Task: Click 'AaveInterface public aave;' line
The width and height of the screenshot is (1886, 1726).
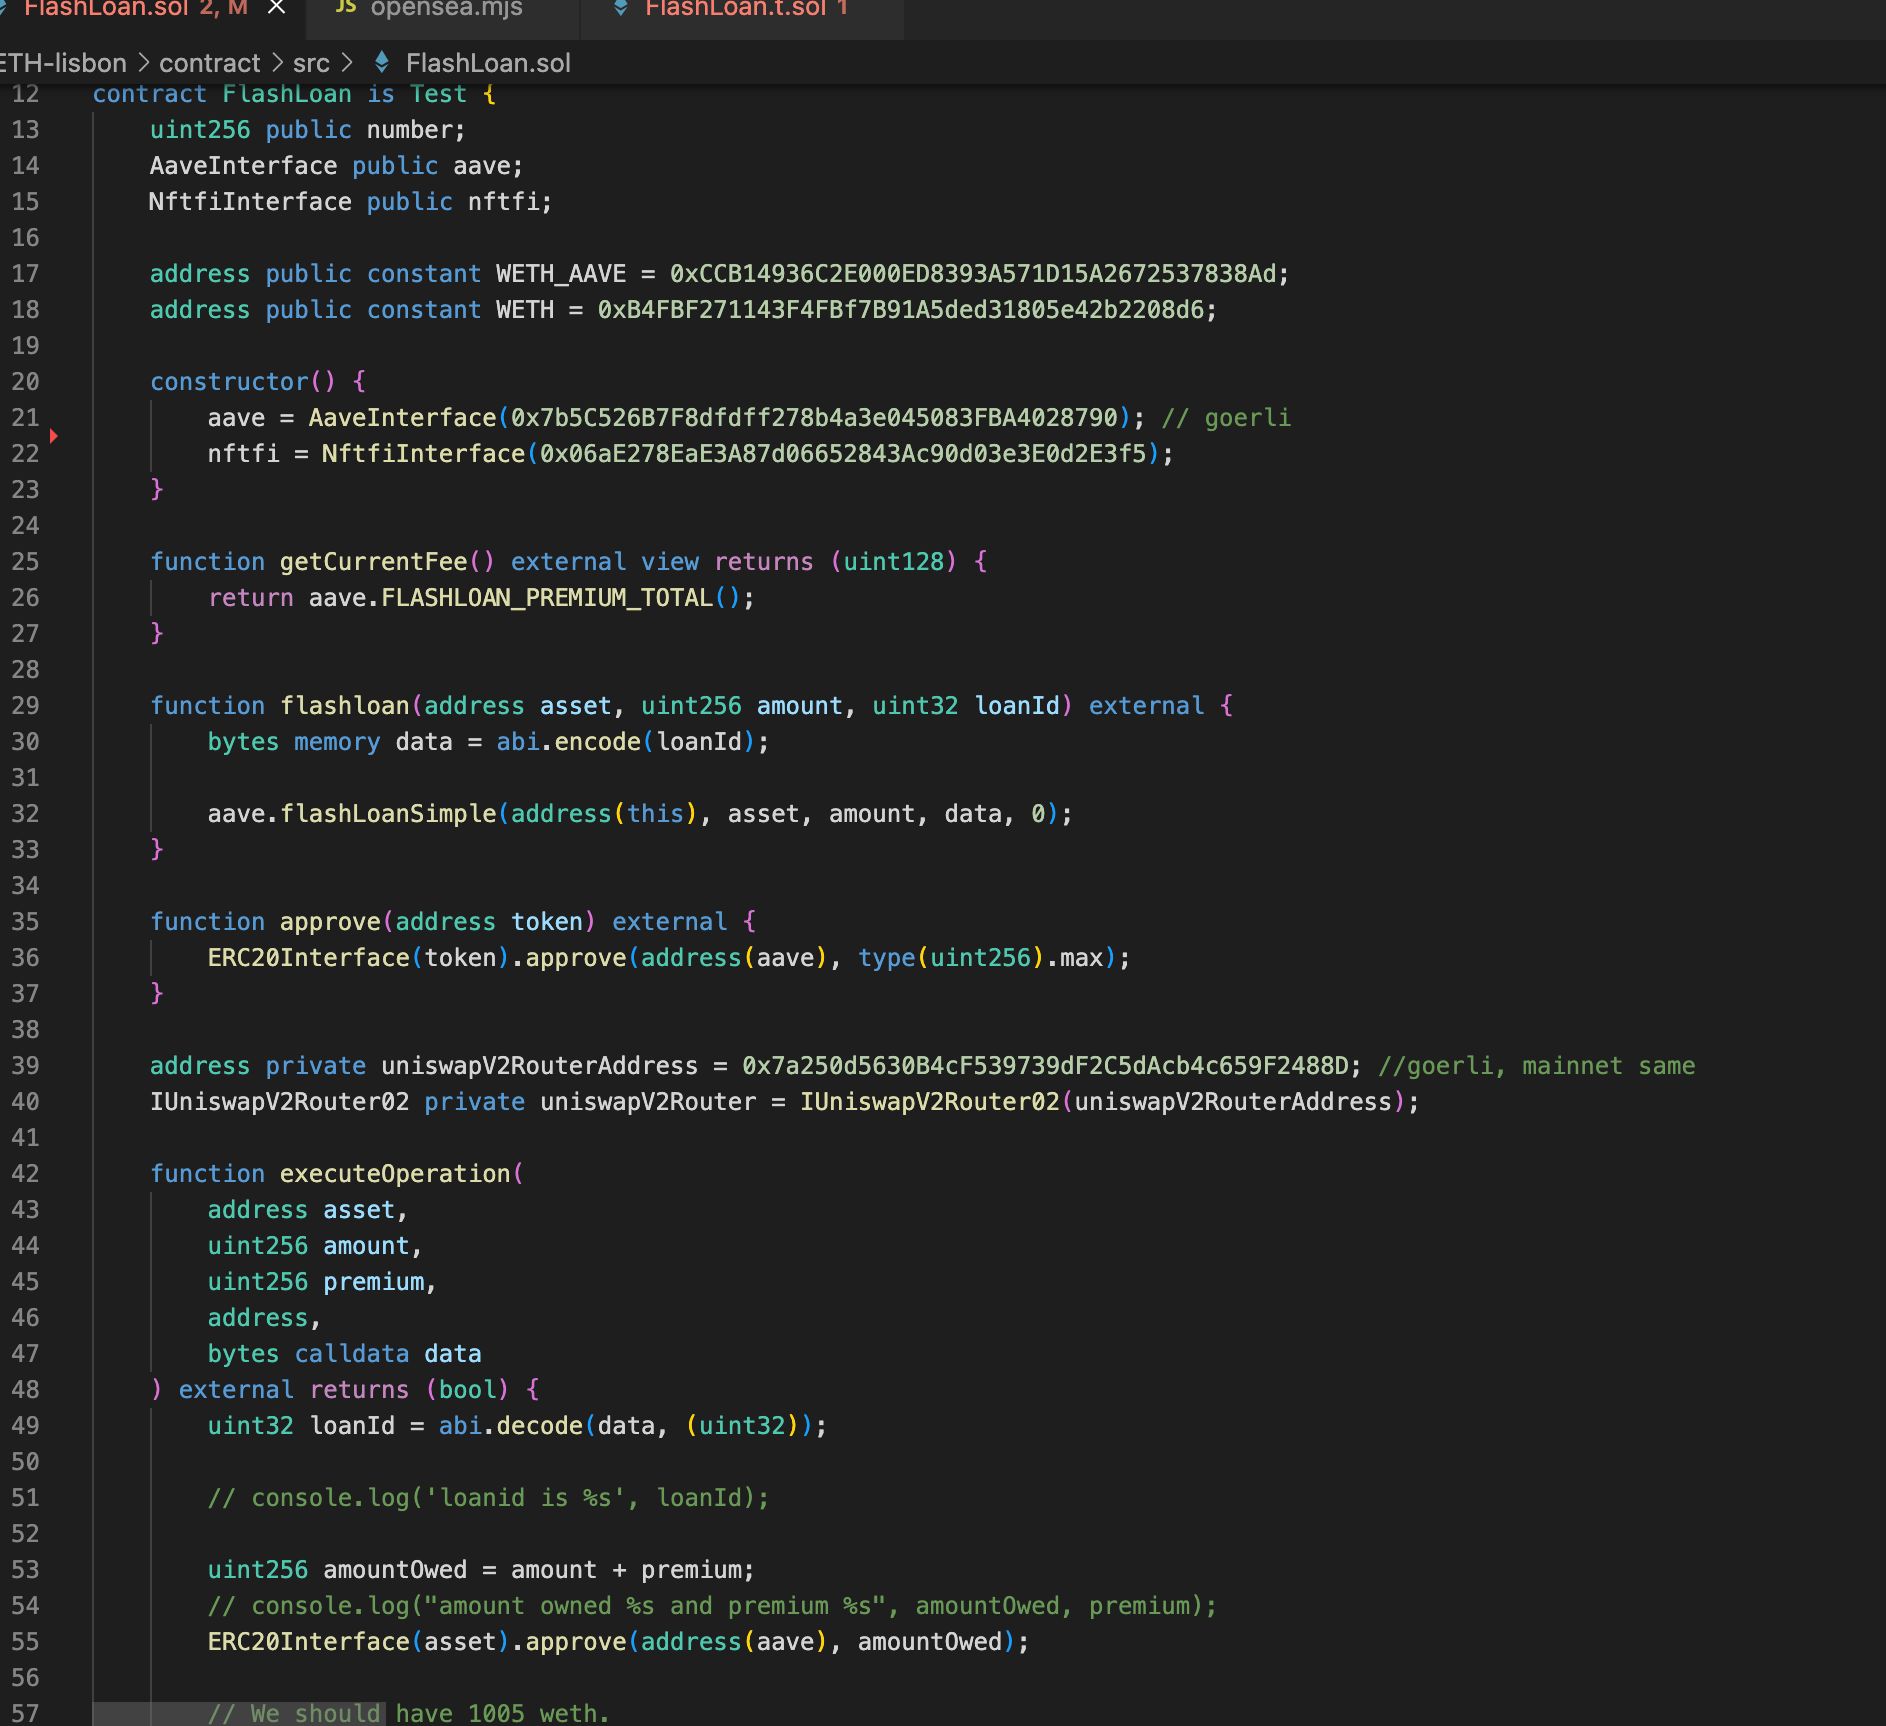Action: (336, 166)
